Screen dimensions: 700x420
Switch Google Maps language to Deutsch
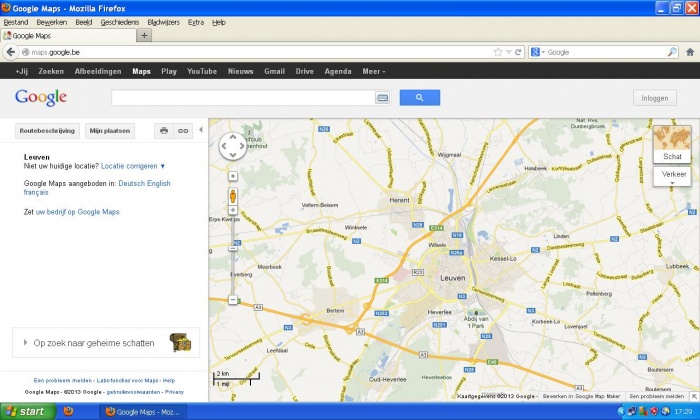click(x=132, y=183)
